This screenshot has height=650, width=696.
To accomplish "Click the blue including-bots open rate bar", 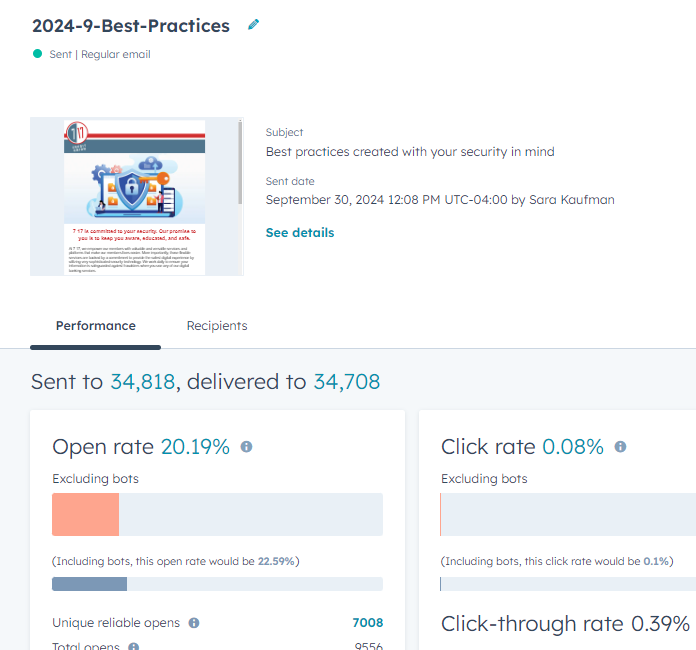I will (89, 584).
